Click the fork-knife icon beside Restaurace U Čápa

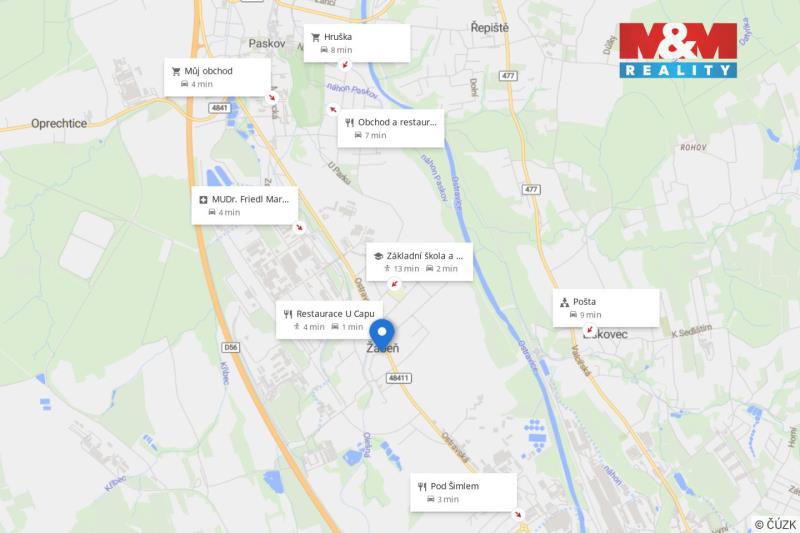coord(288,314)
